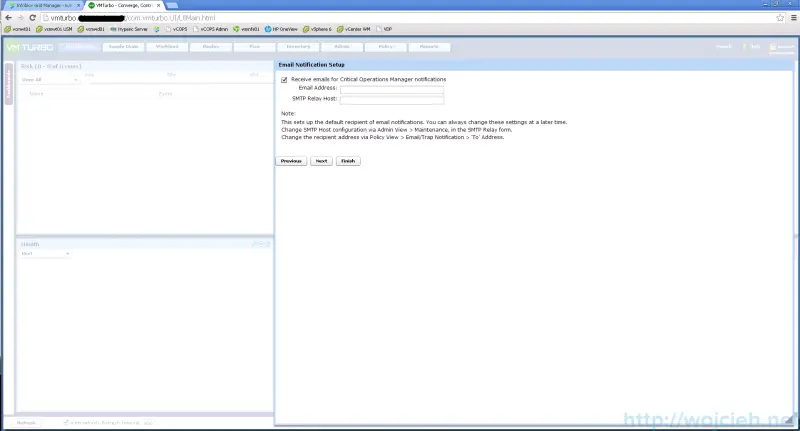Click the Note: label text
The width and height of the screenshot is (800, 431).
pos(288,114)
